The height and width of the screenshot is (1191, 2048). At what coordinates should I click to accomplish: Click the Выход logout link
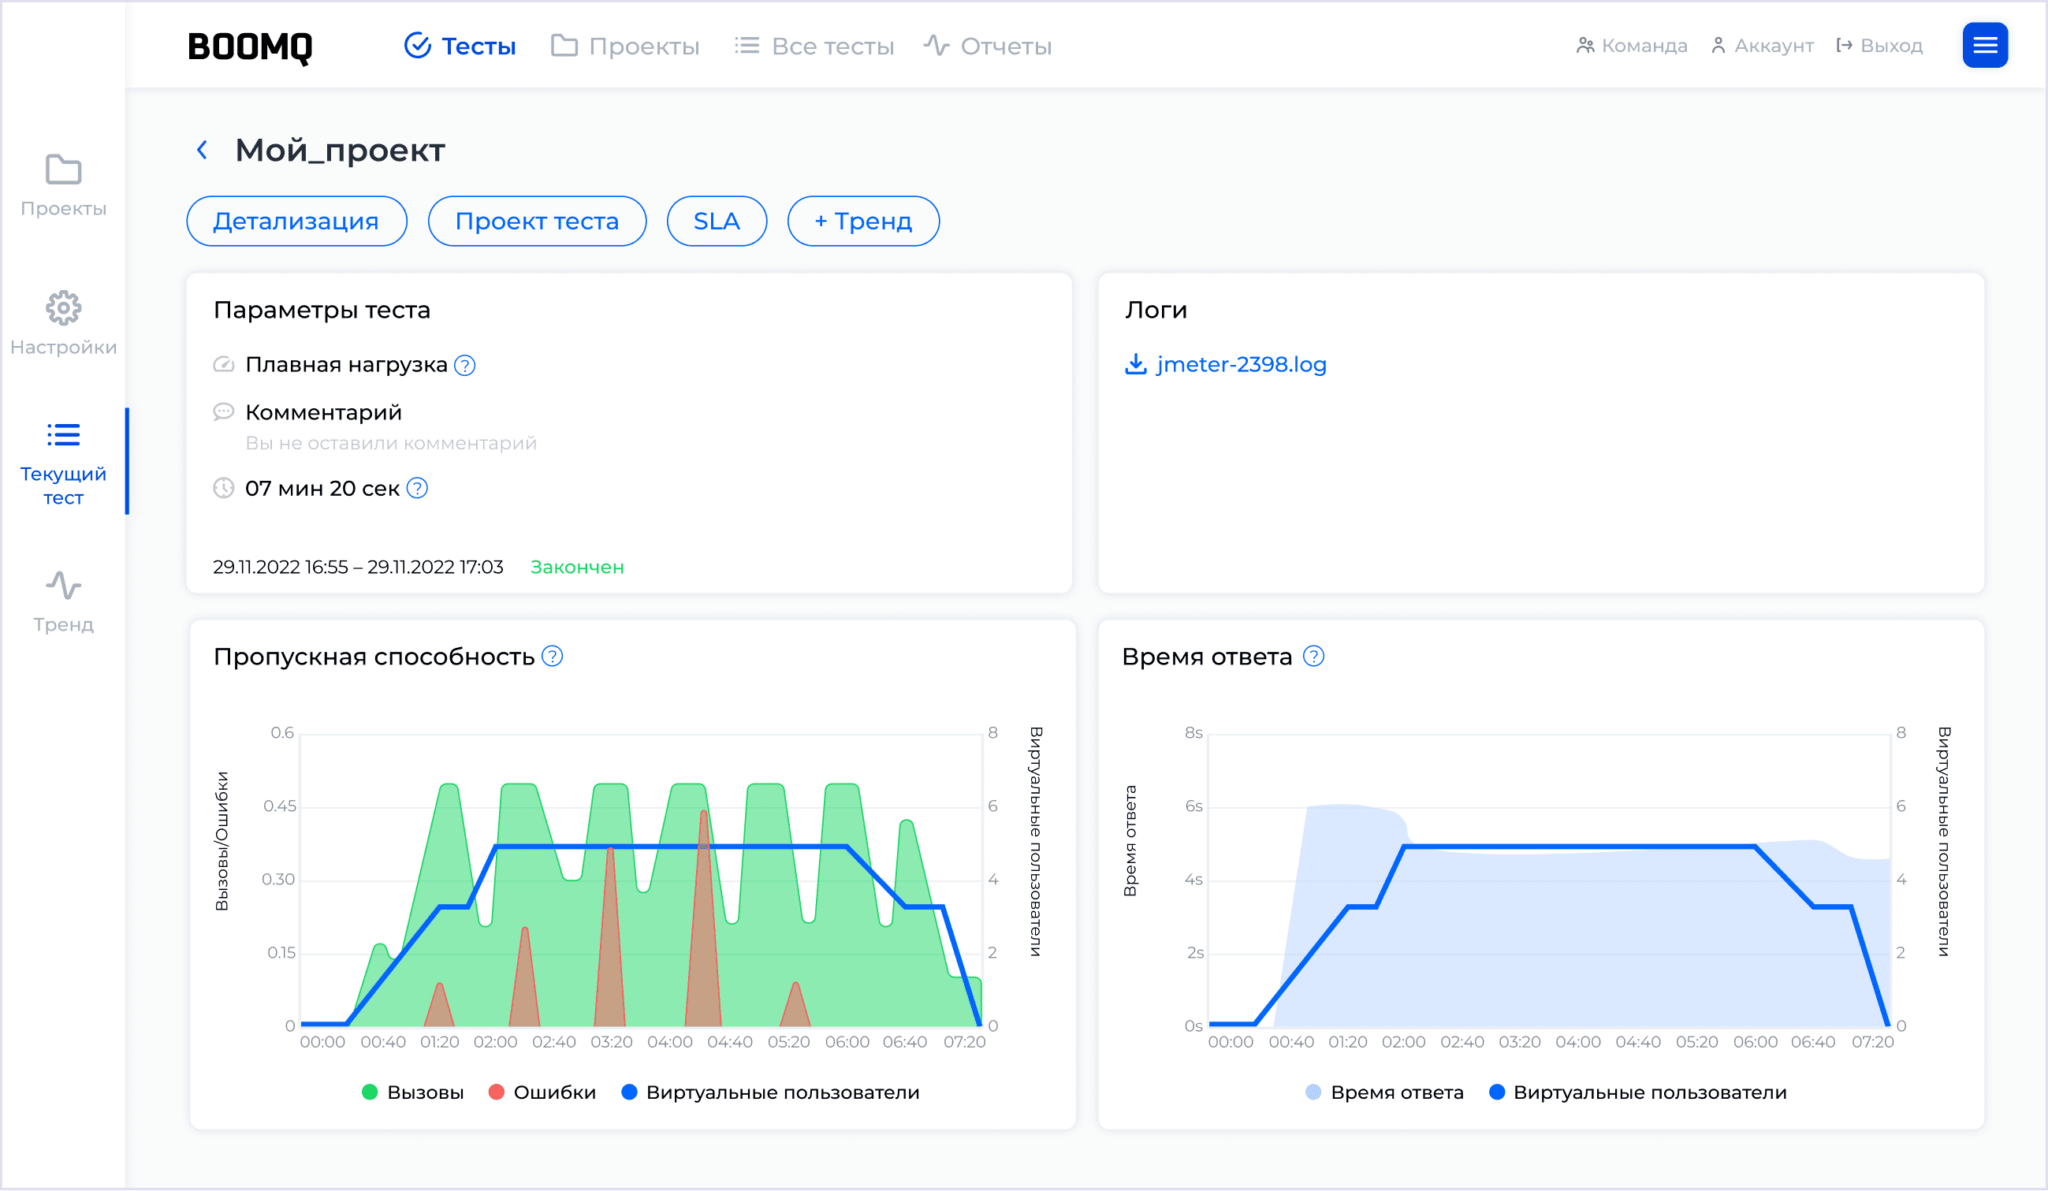tap(1880, 46)
